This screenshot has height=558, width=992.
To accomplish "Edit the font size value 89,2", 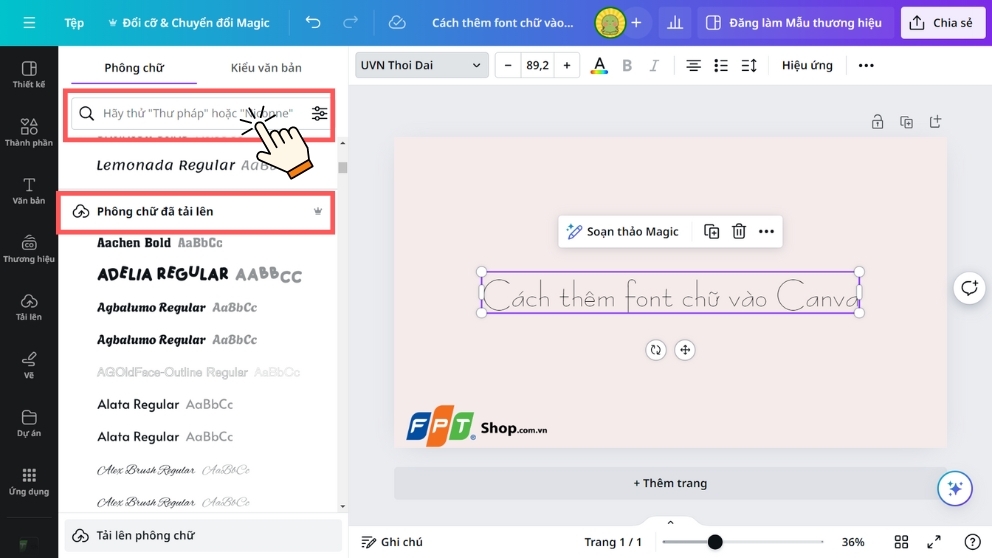I will click(537, 65).
